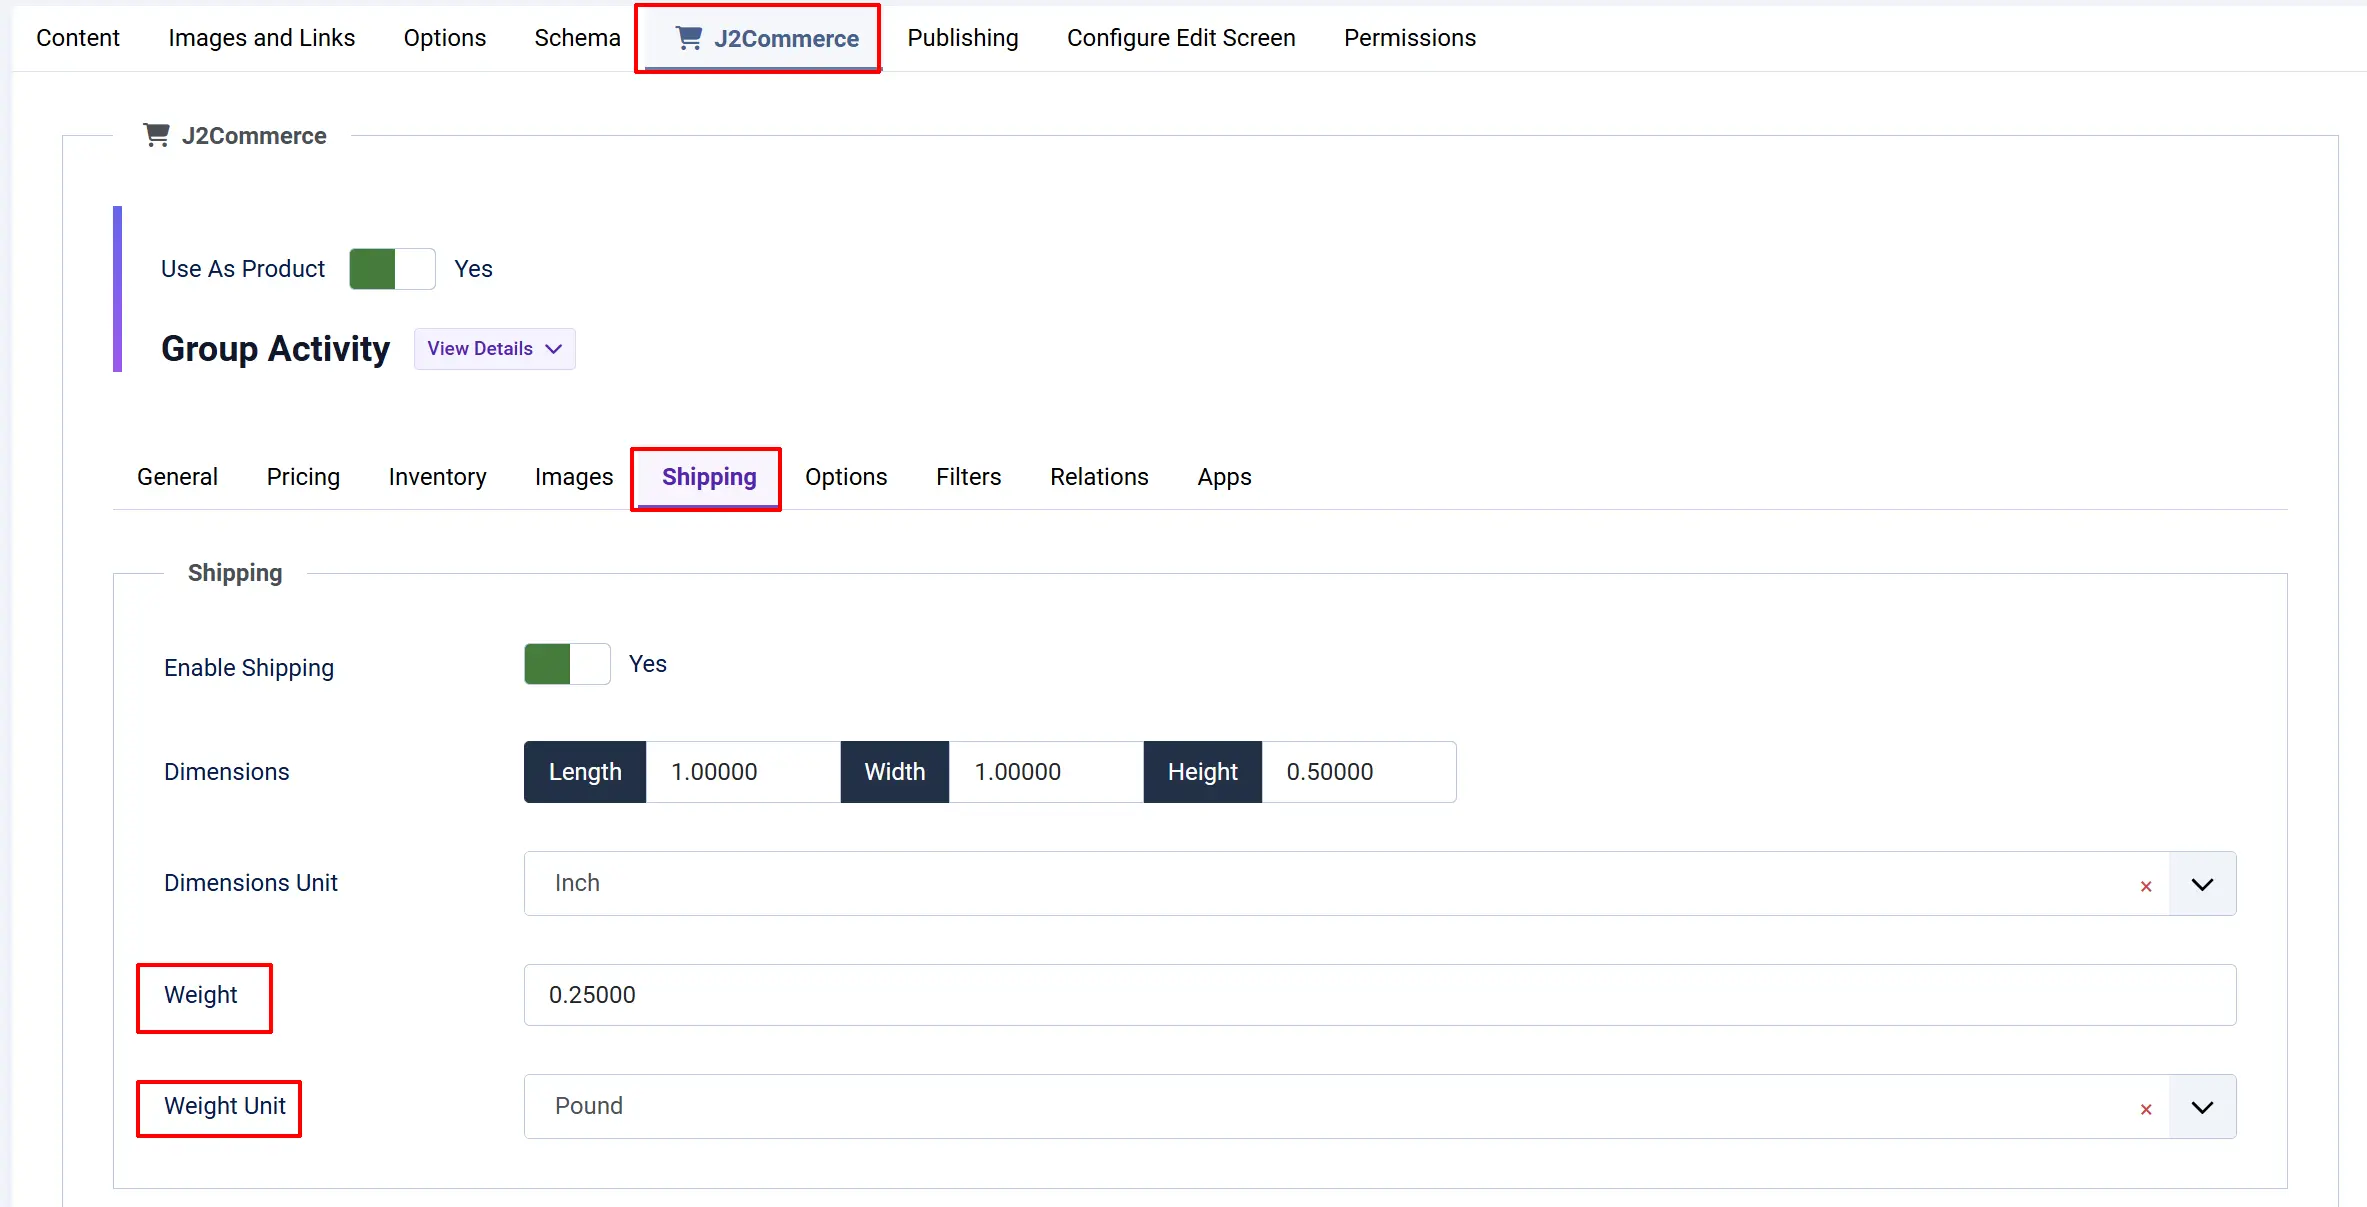The image size is (2367, 1207).
Task: Toggle the Use As Product switch
Action: [x=392, y=269]
